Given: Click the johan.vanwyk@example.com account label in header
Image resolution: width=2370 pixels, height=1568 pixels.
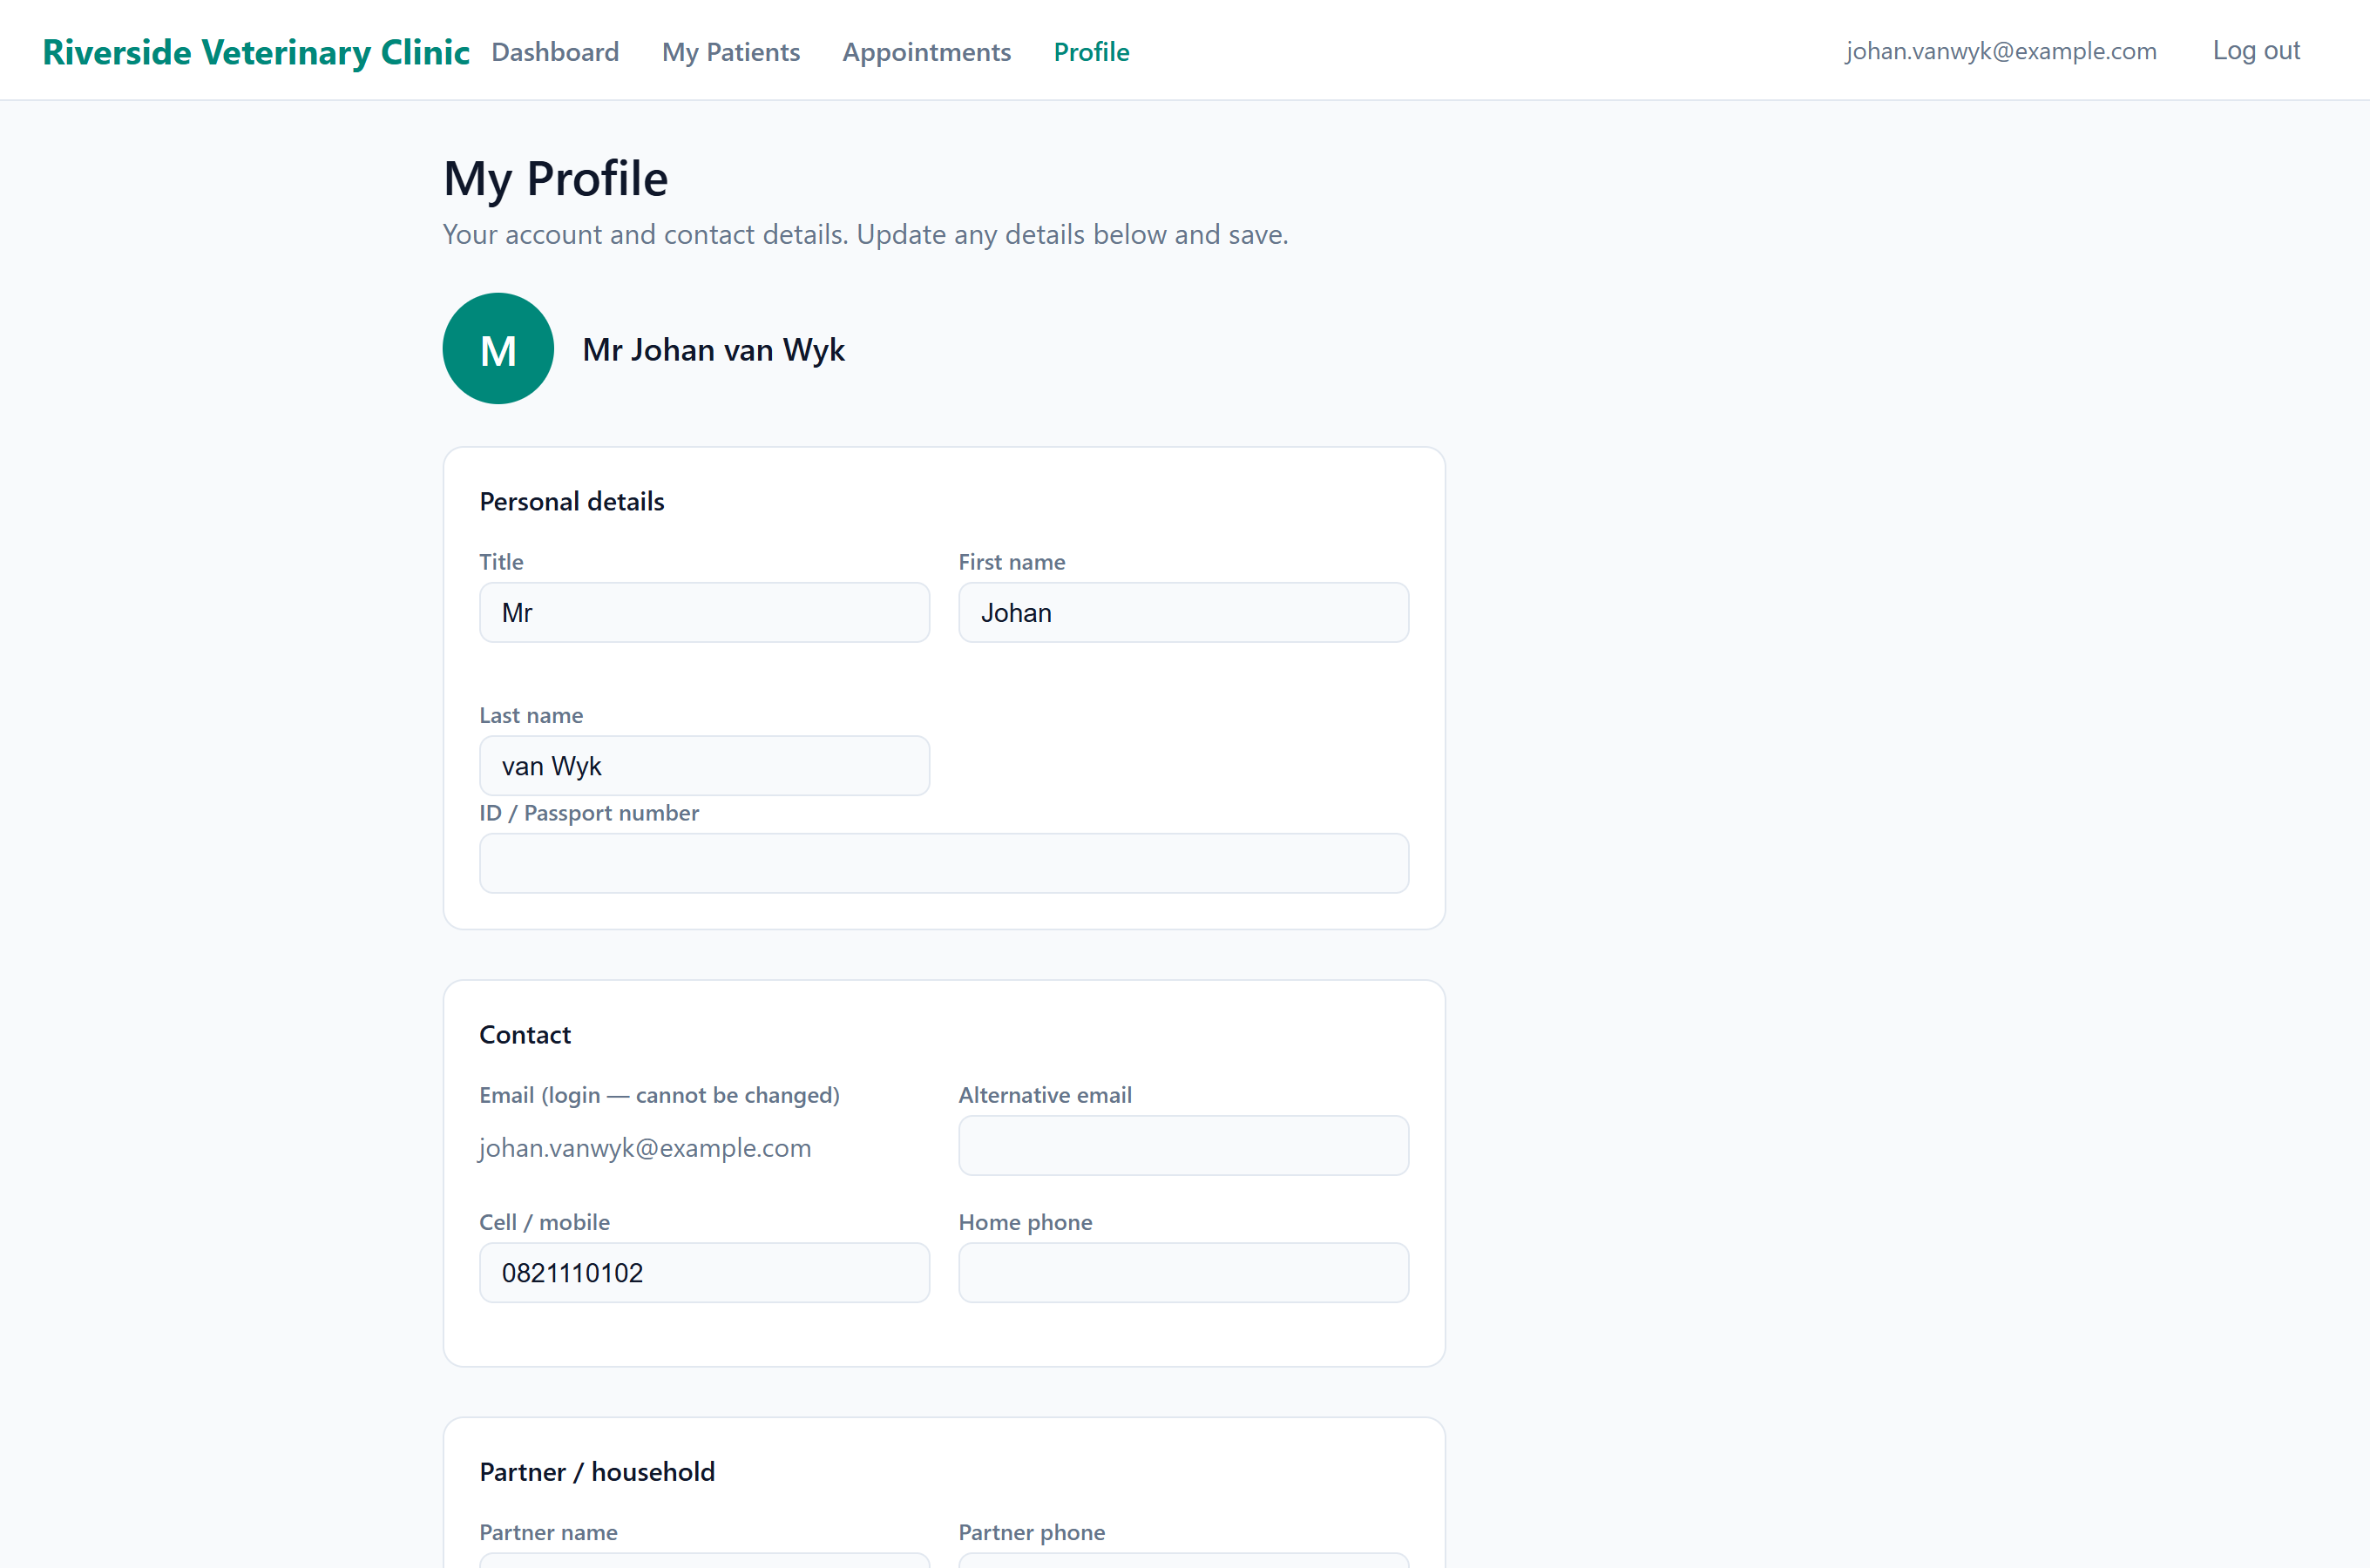Looking at the screenshot, I should tap(2000, 51).
